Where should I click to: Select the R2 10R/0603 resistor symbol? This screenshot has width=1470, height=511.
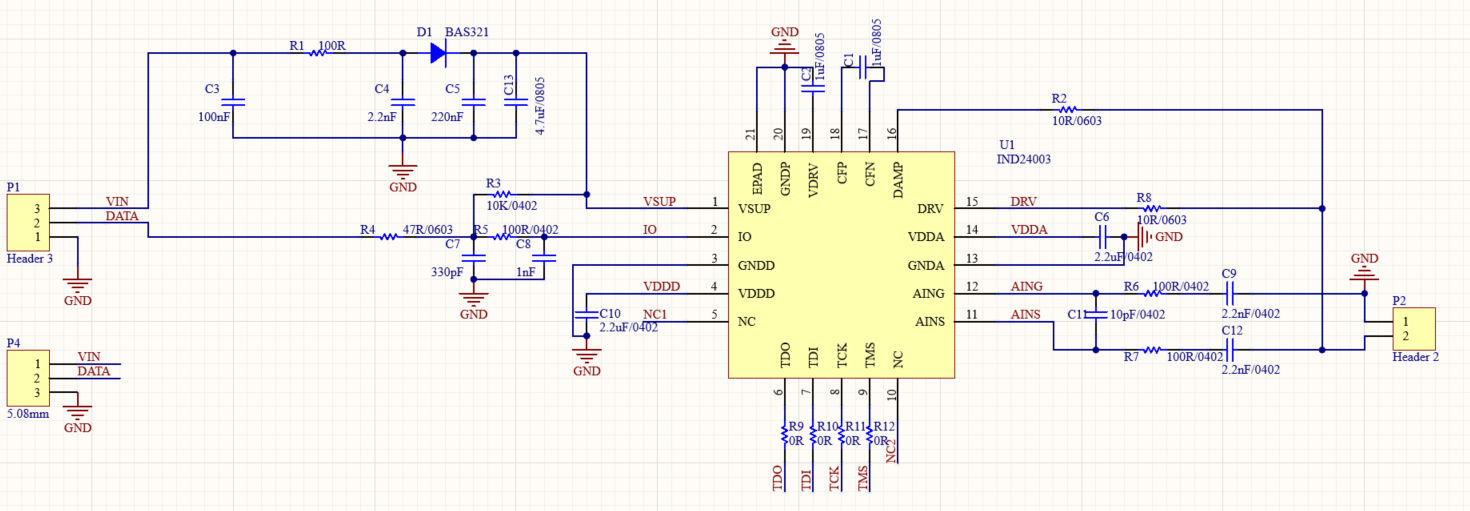1068,109
